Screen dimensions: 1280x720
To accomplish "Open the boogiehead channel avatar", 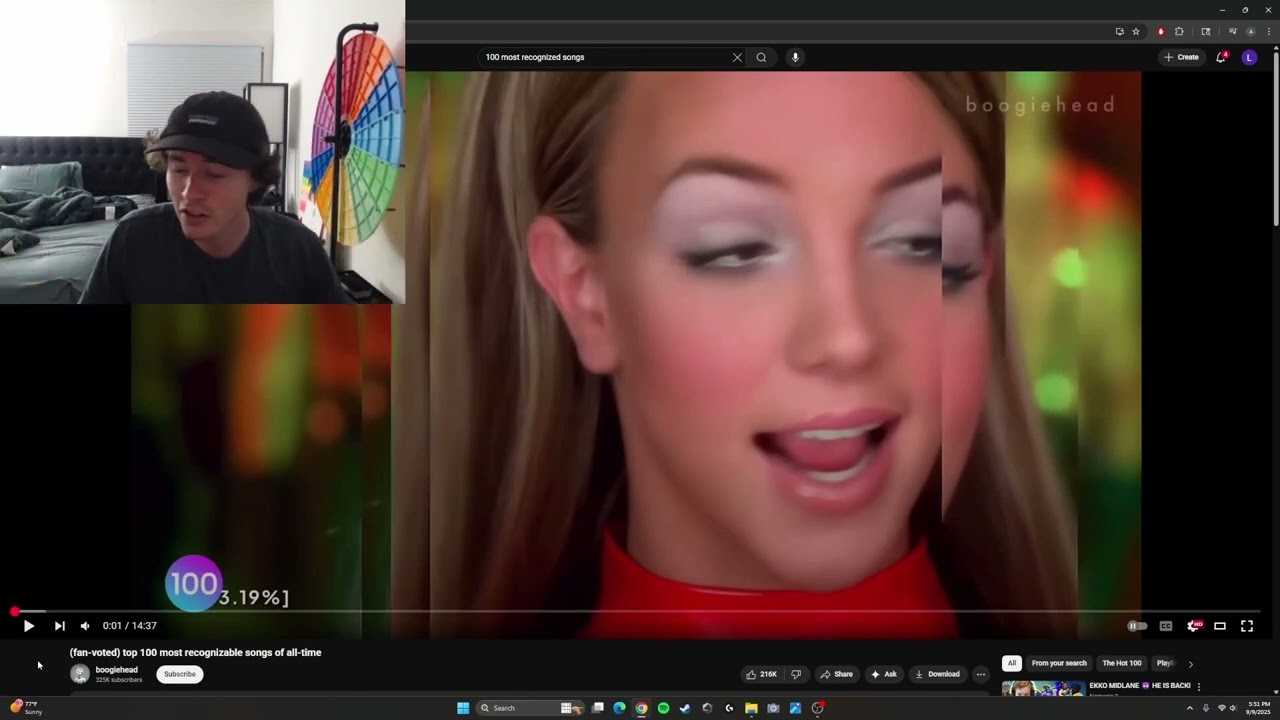I will (x=79, y=674).
